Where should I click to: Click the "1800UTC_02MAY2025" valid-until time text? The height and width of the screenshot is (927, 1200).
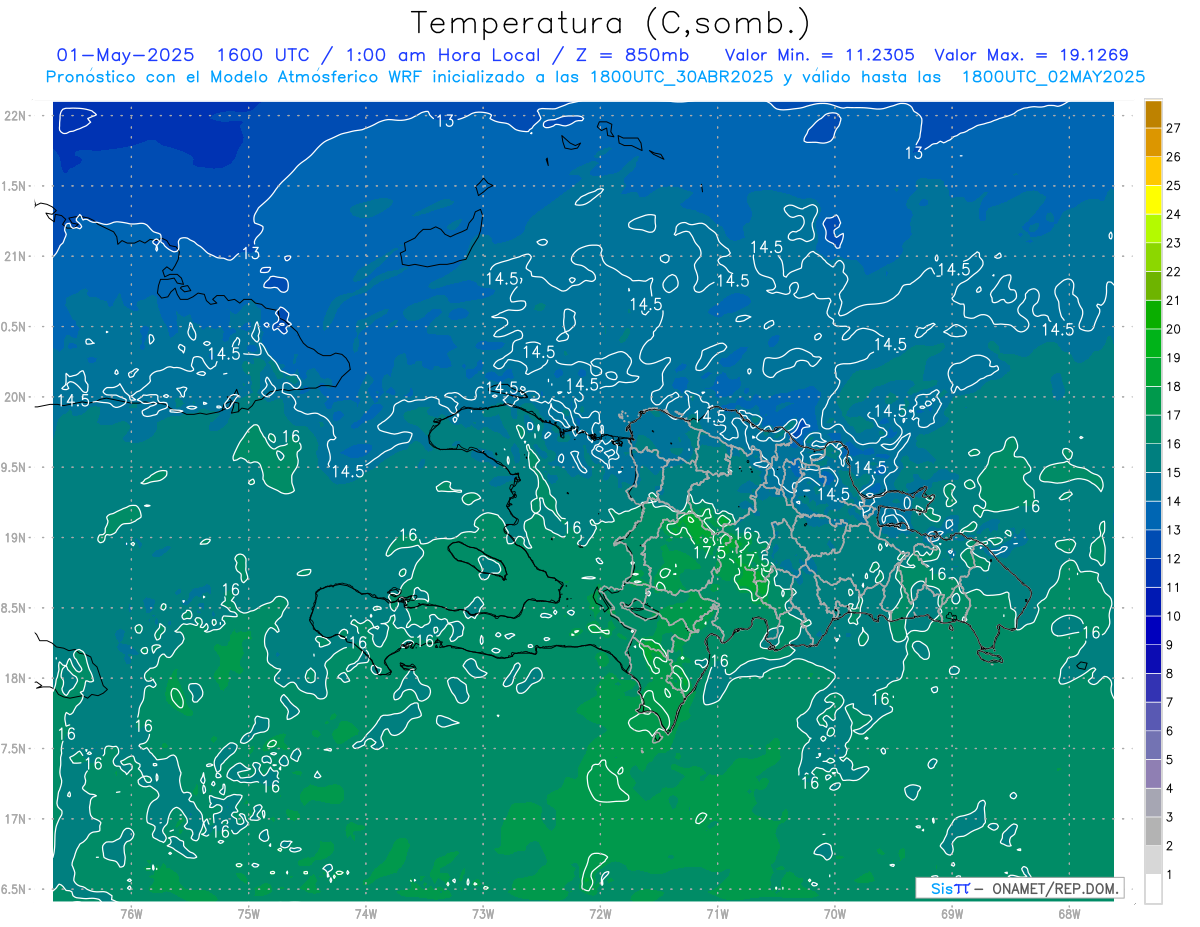1053,77
